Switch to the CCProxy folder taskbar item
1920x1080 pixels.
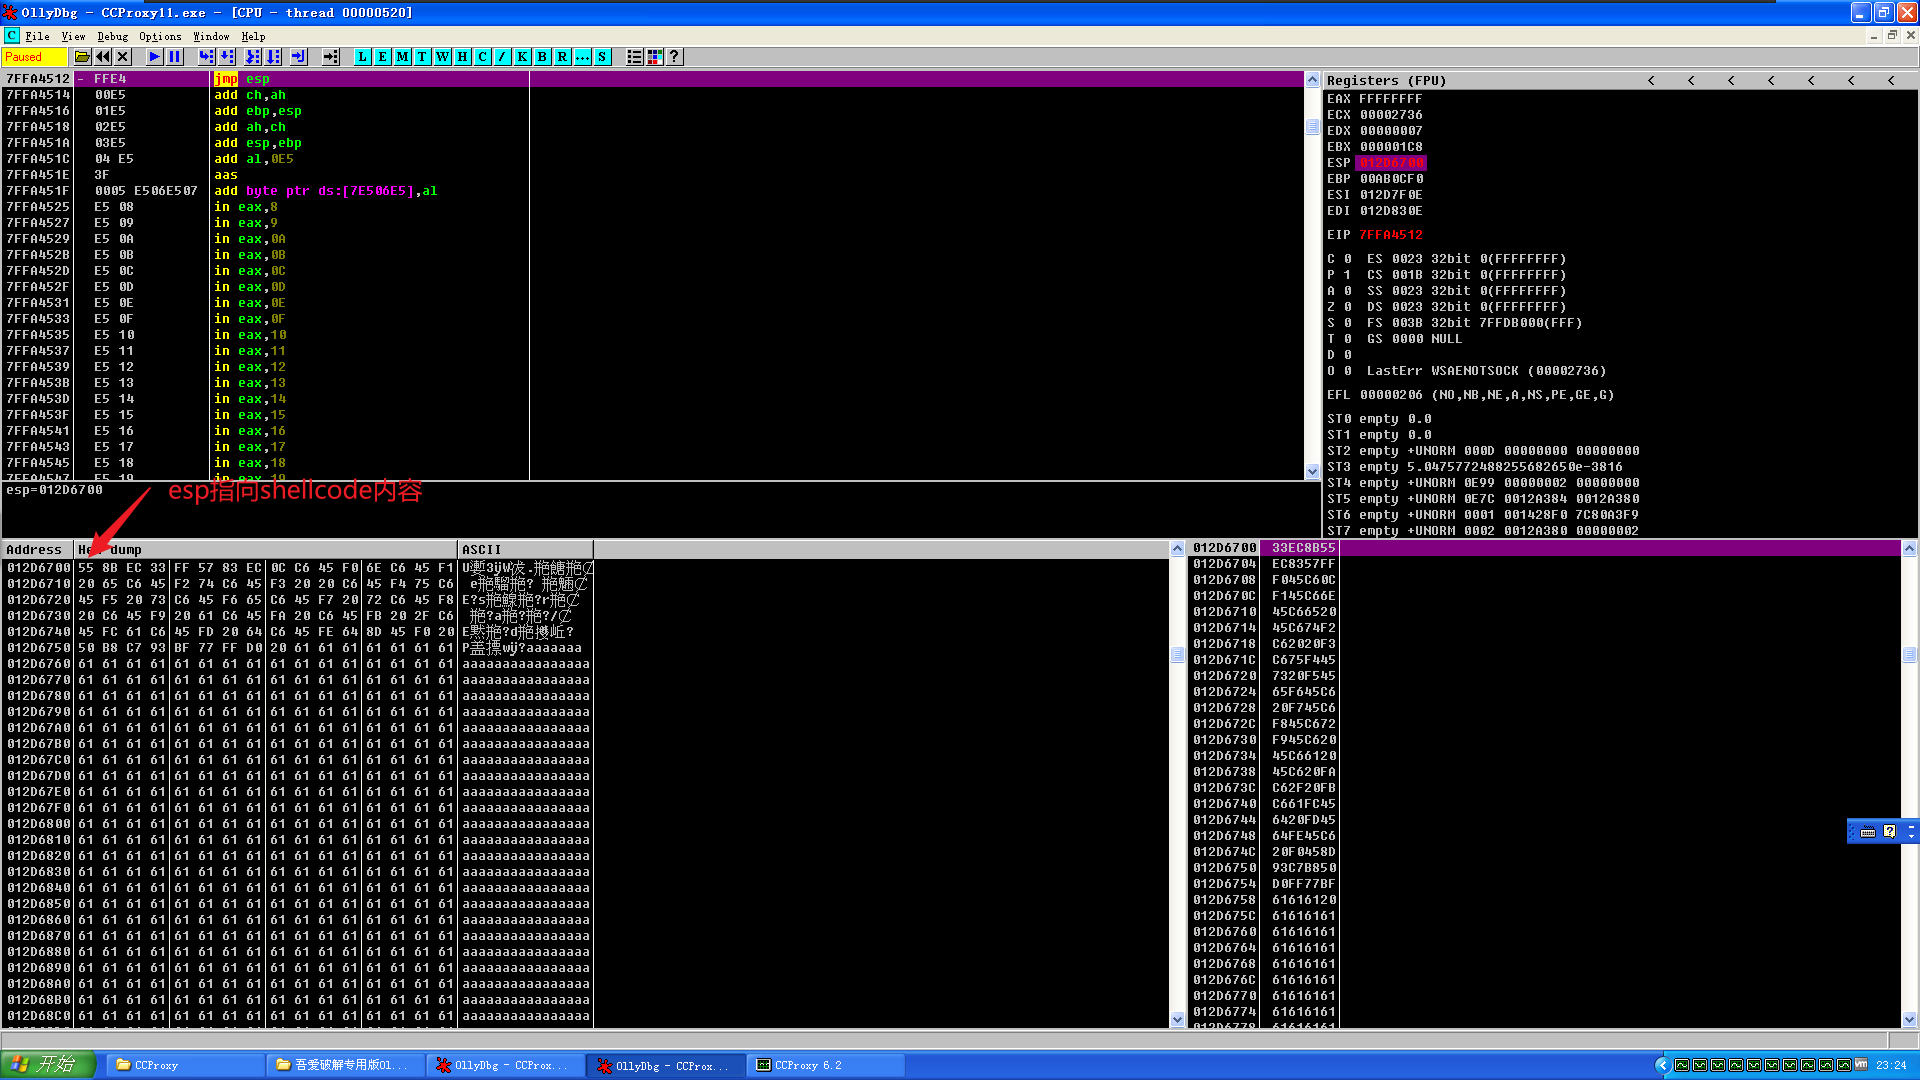coord(185,1065)
